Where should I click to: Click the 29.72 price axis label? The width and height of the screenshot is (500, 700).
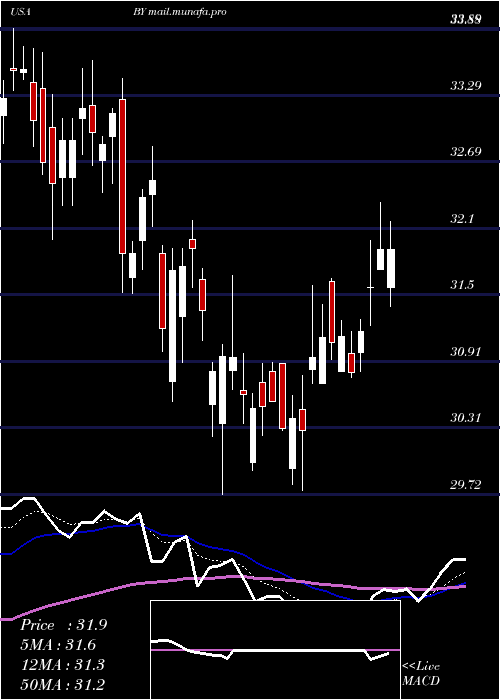(x=466, y=484)
